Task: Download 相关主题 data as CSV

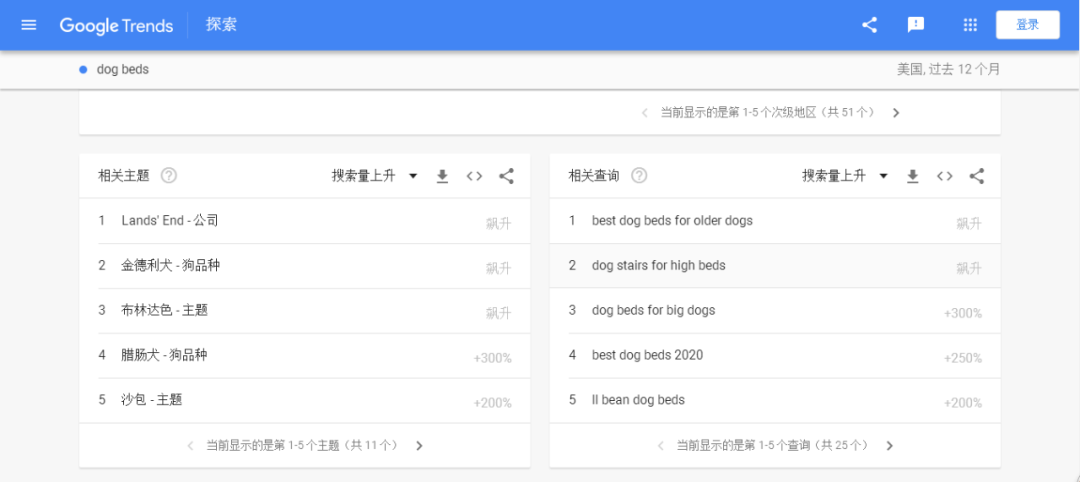Action: click(x=442, y=177)
